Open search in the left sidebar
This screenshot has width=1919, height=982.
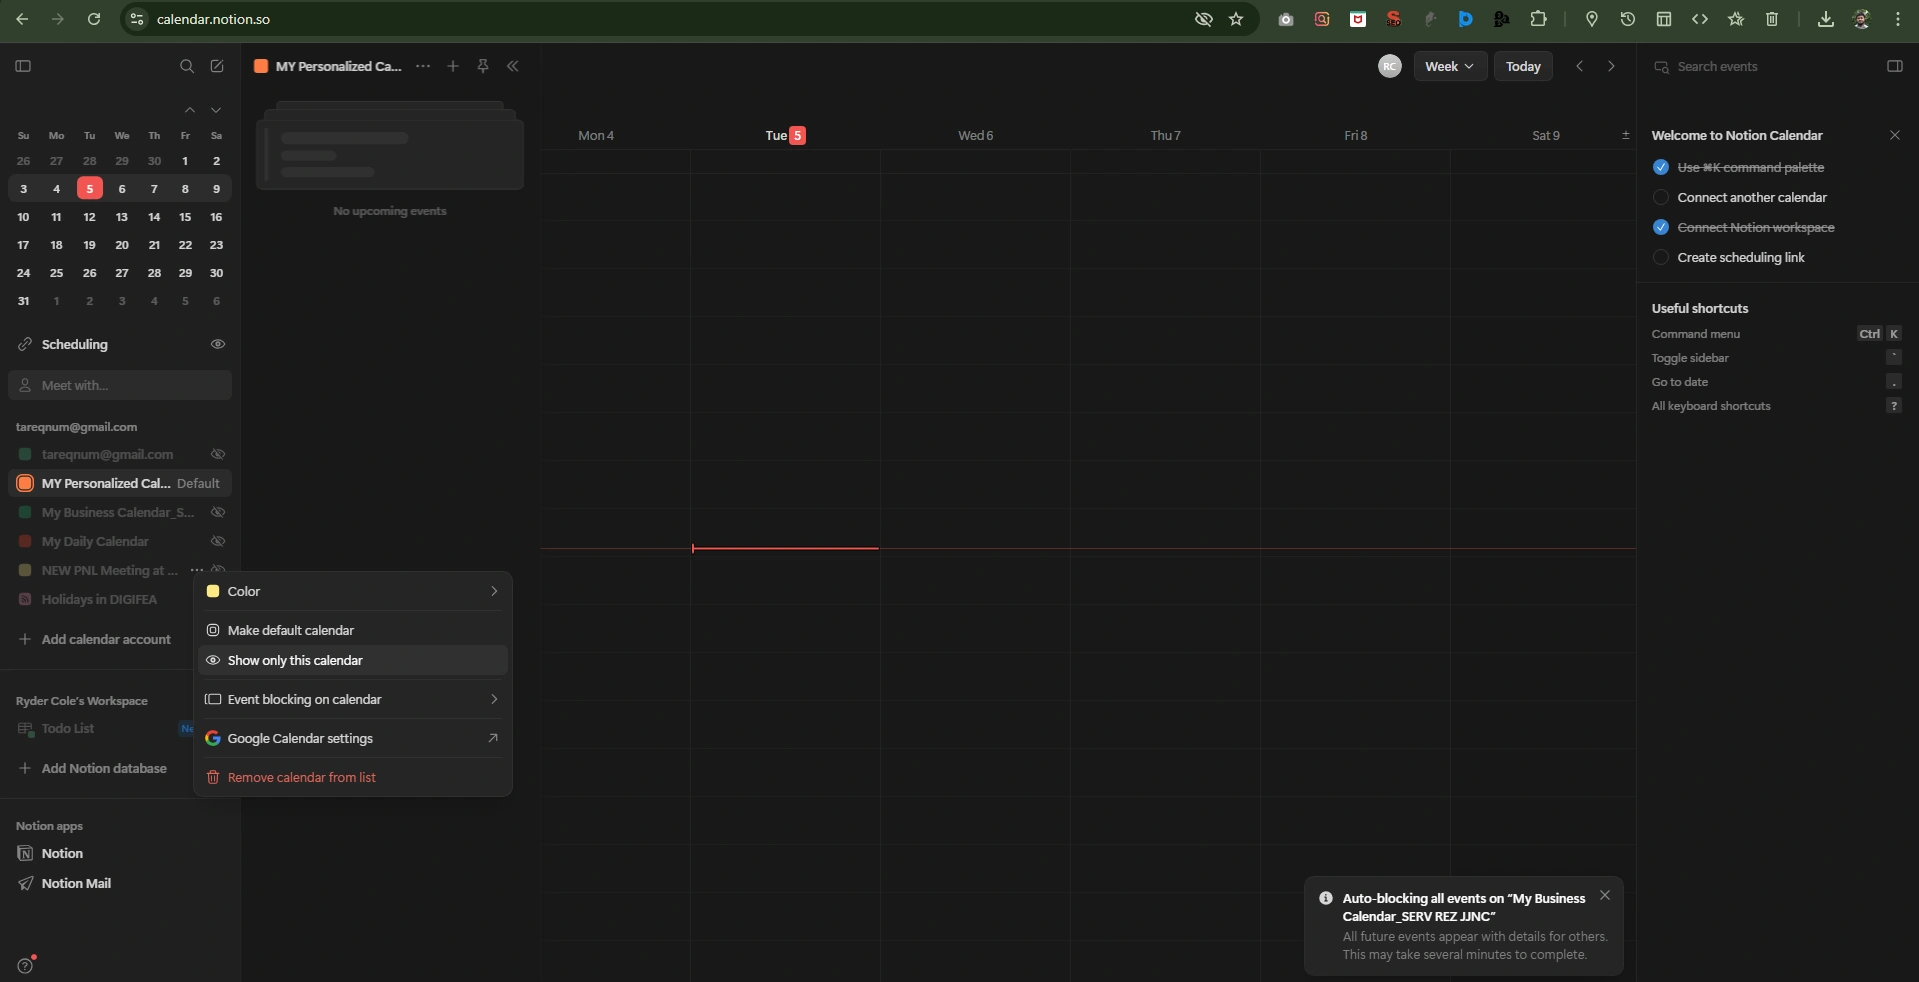[186, 66]
